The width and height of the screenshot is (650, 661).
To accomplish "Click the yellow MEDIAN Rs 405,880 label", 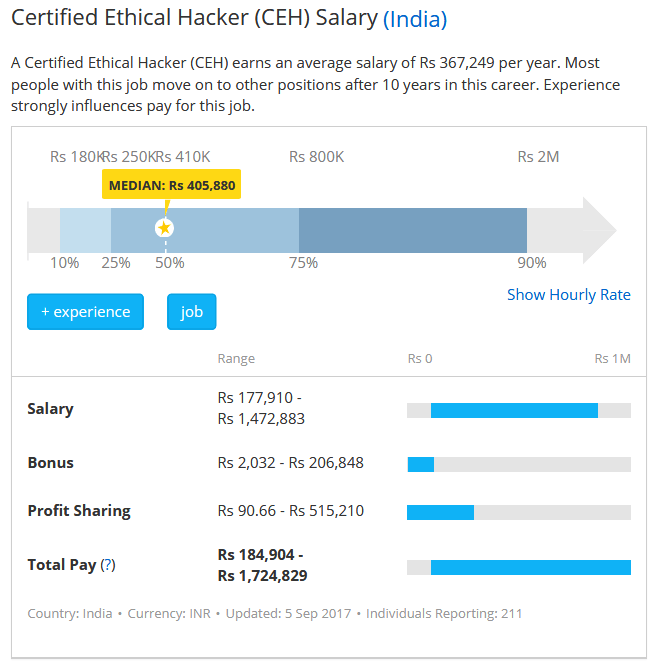I will tap(172, 185).
